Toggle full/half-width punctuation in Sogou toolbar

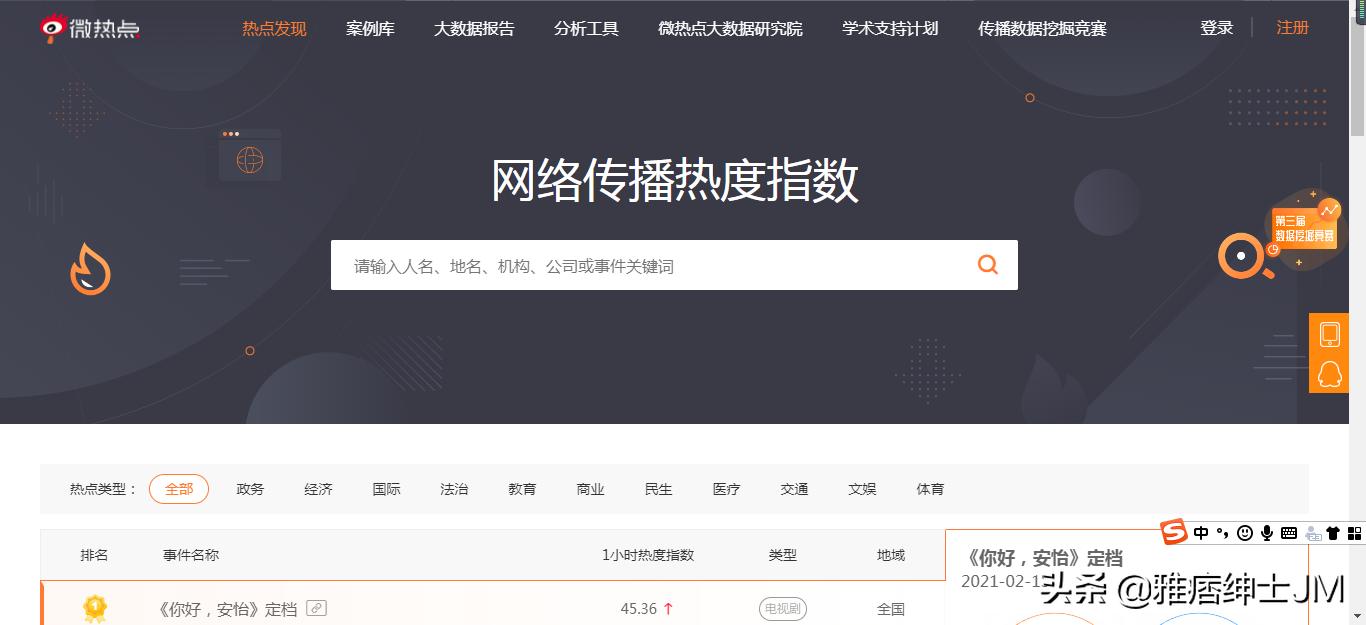point(1222,533)
